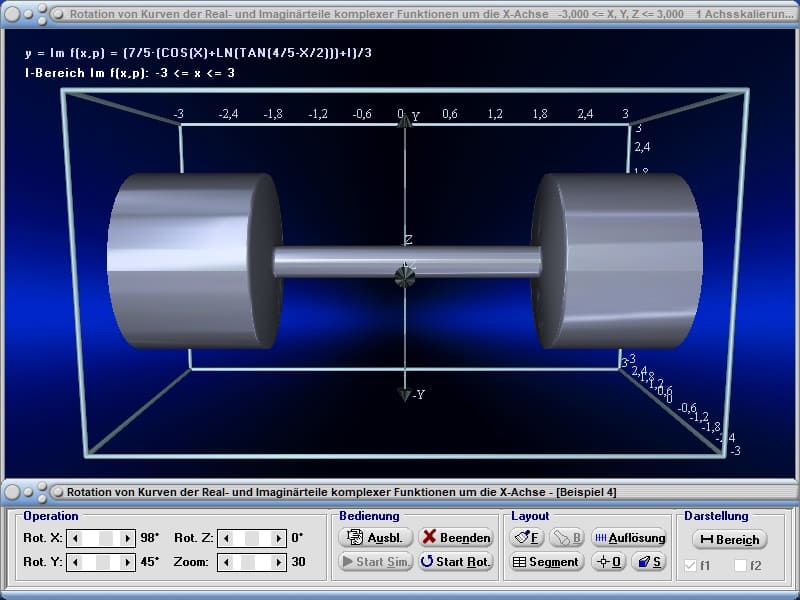Screen dimensions: 800x600
Task: Click the Ausbl. button
Action: 375,537
